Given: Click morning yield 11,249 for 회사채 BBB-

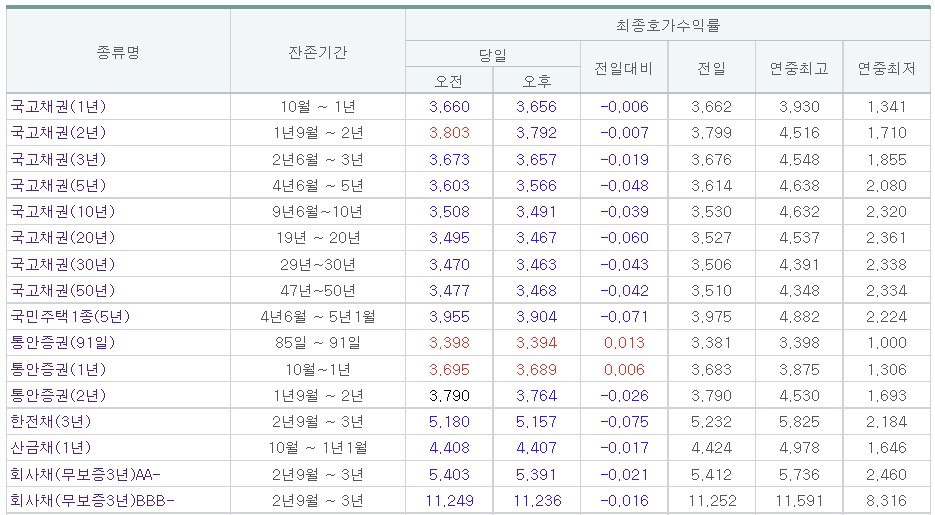Looking at the screenshot, I should (x=449, y=501).
